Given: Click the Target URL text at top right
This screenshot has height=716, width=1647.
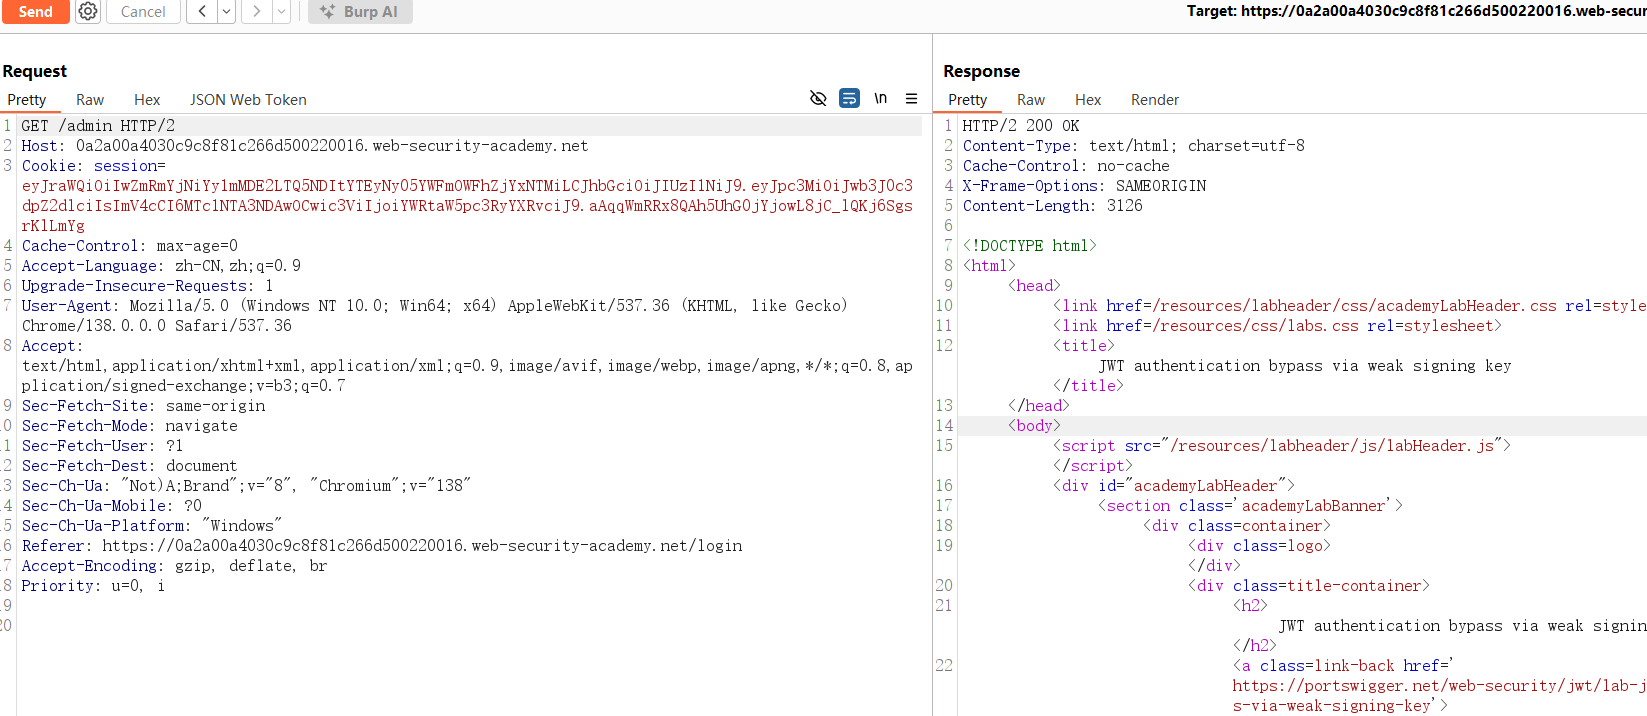Looking at the screenshot, I should [1416, 11].
